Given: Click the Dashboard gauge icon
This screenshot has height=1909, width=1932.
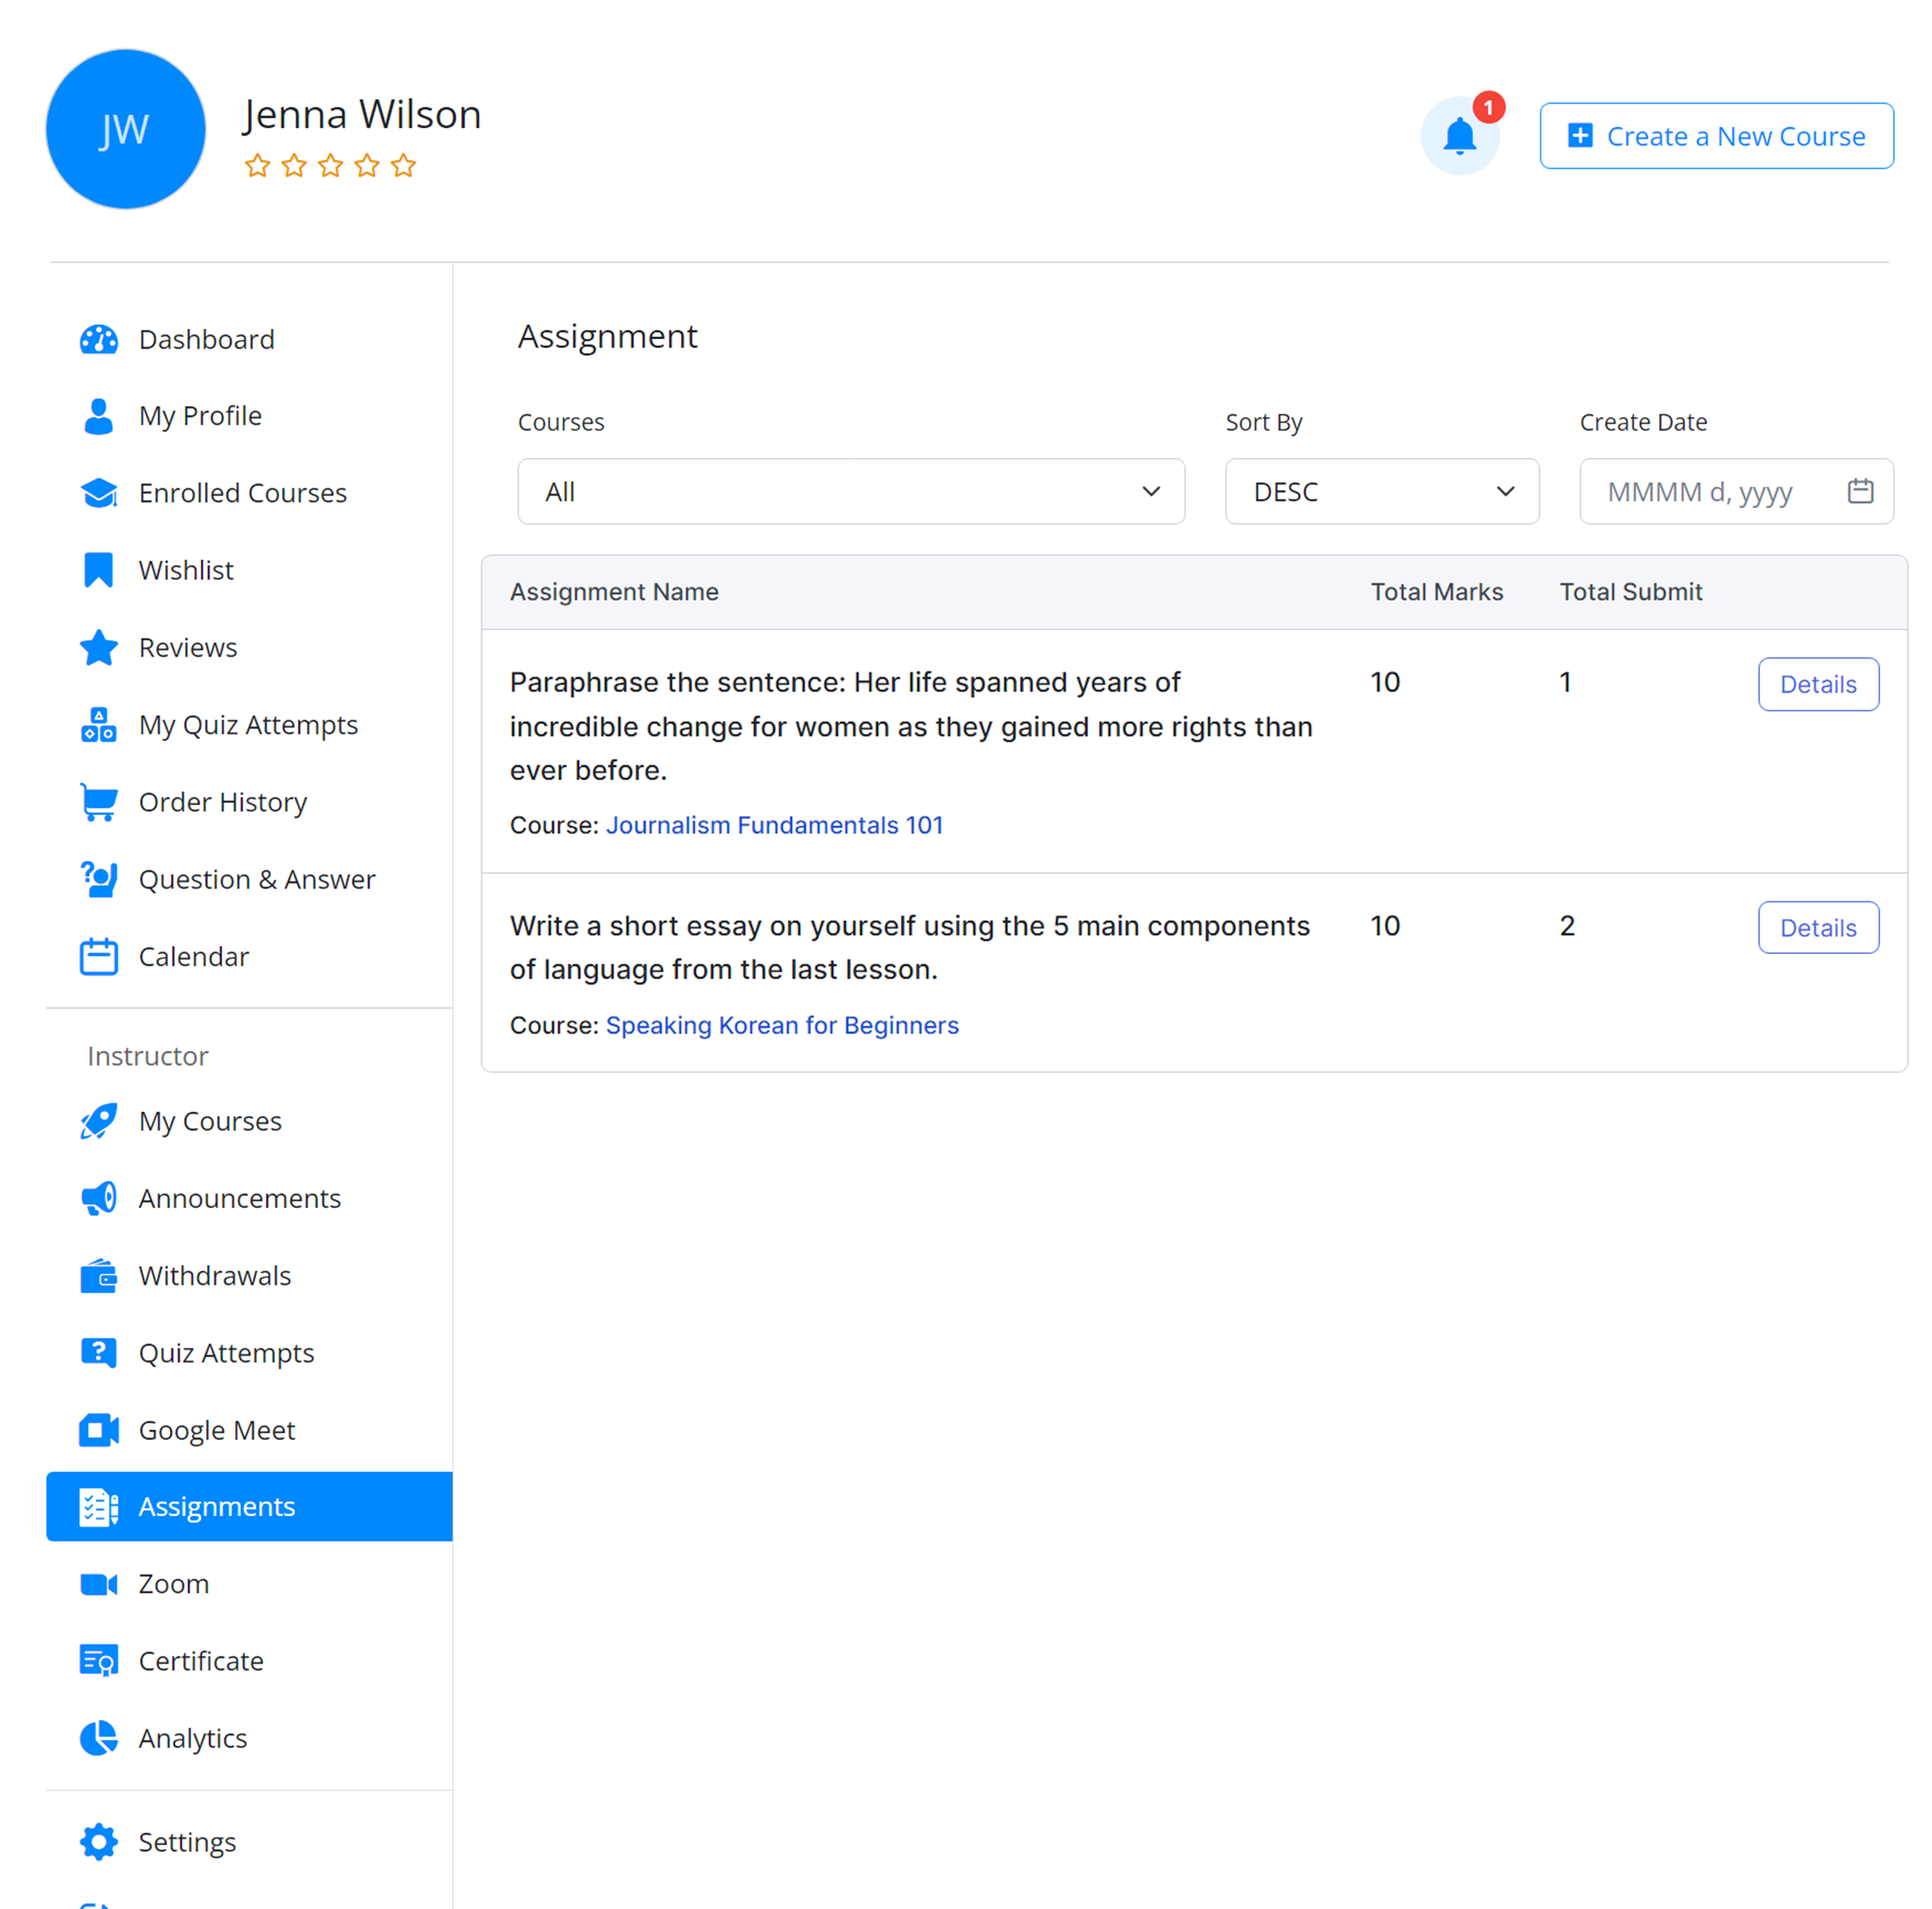Looking at the screenshot, I should click(x=98, y=340).
